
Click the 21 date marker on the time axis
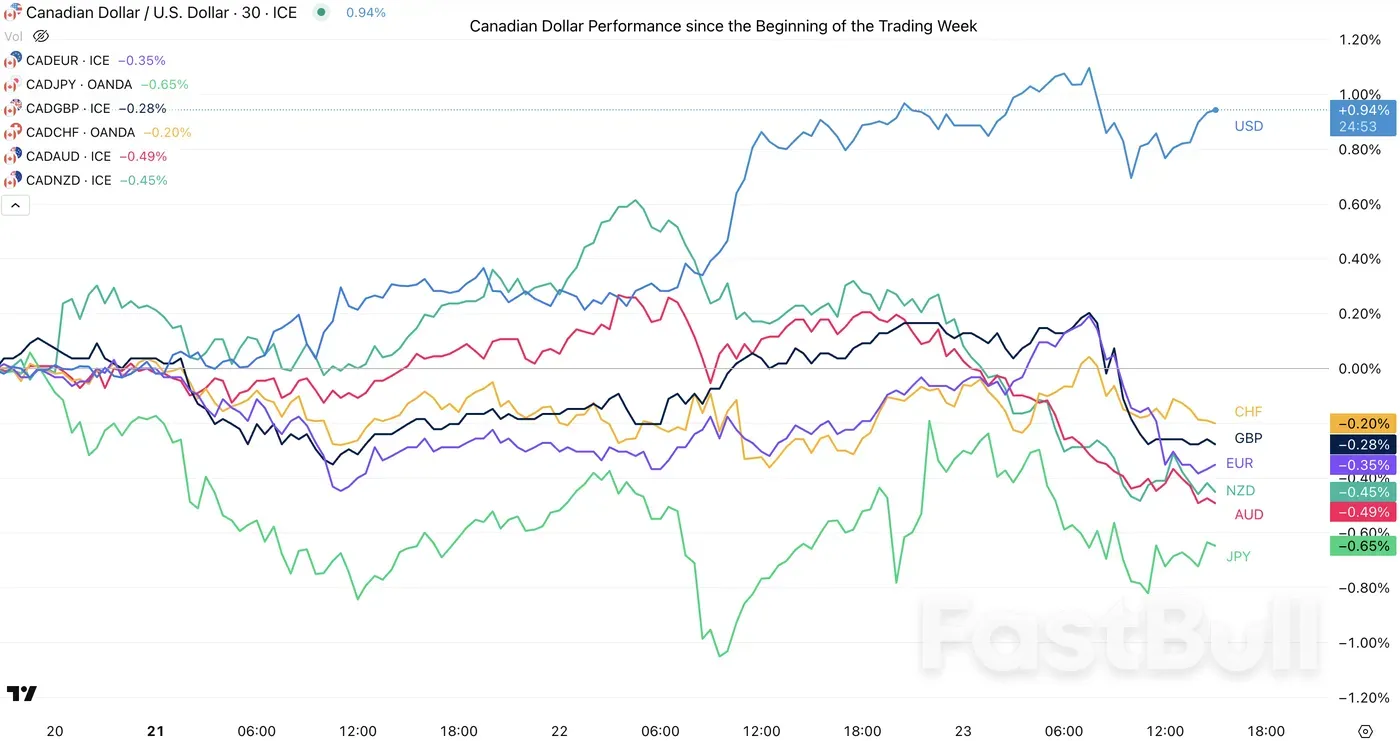155,731
